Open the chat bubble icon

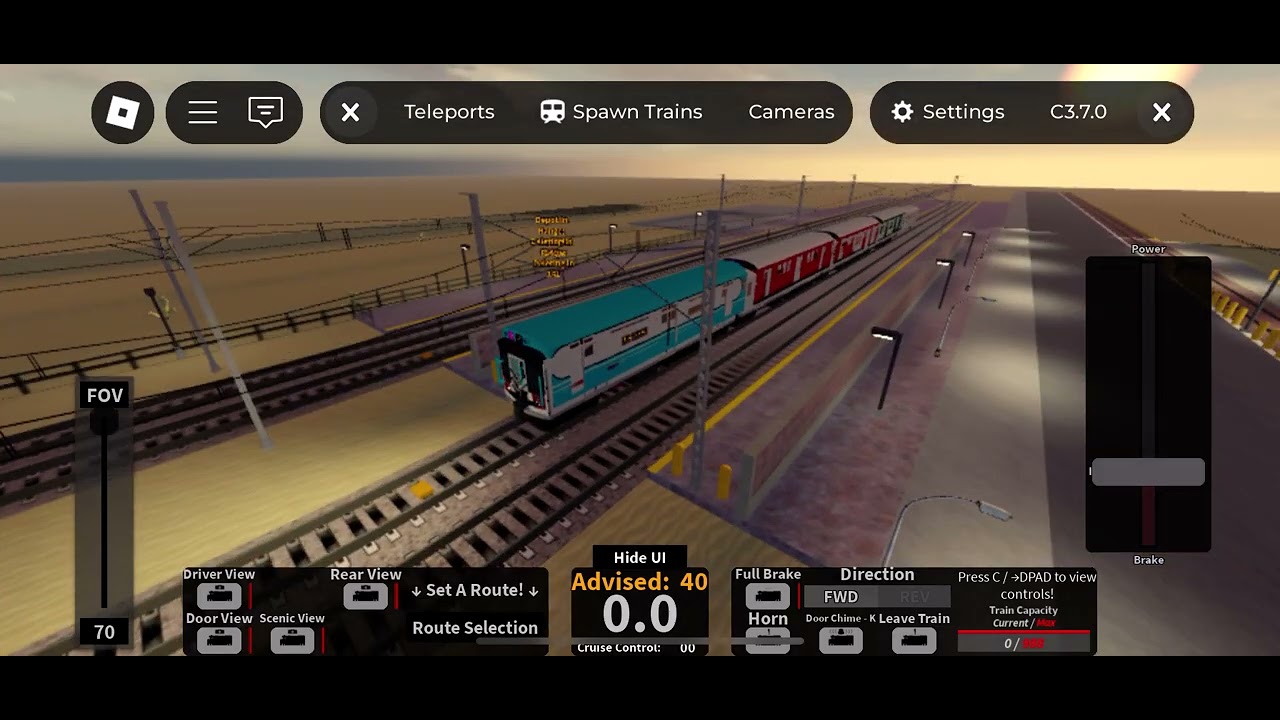click(265, 112)
